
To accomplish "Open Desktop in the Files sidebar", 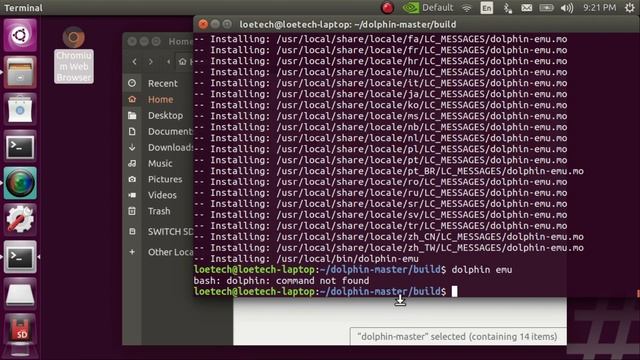I will point(158,115).
